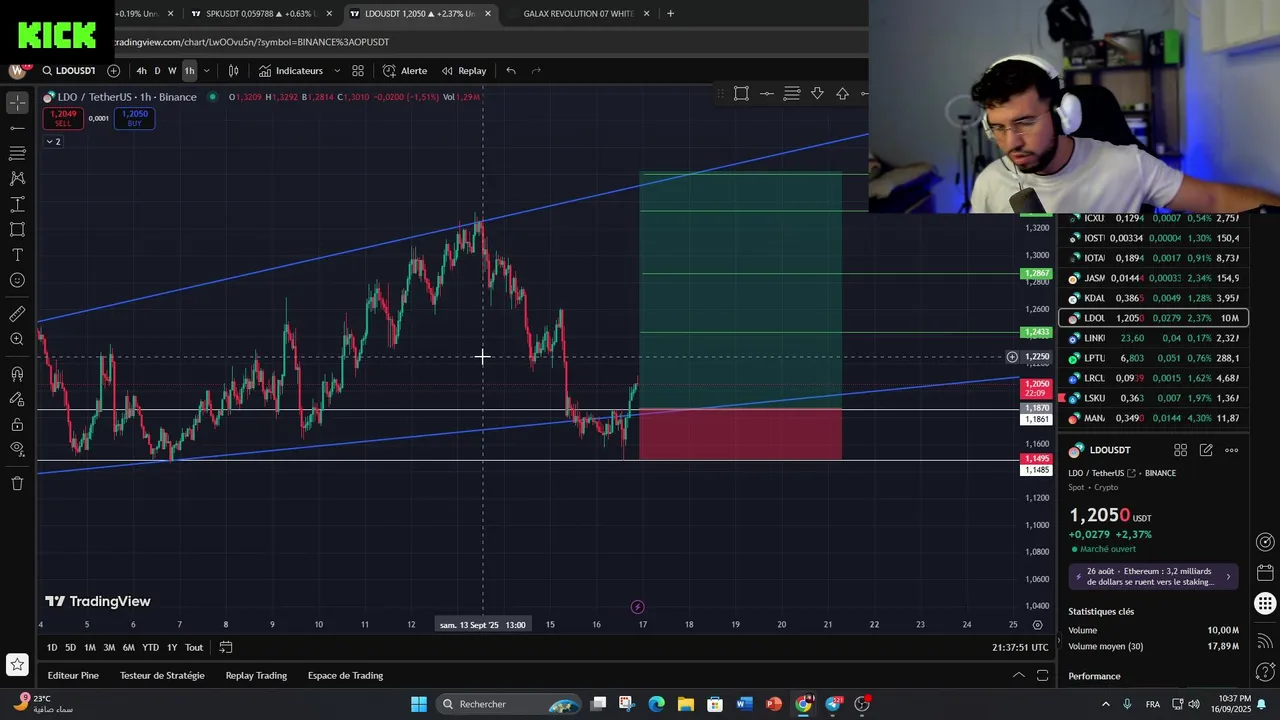Viewport: 1280px width, 720px height.
Task: Switch to the 4h timeframe
Action: click(141, 71)
